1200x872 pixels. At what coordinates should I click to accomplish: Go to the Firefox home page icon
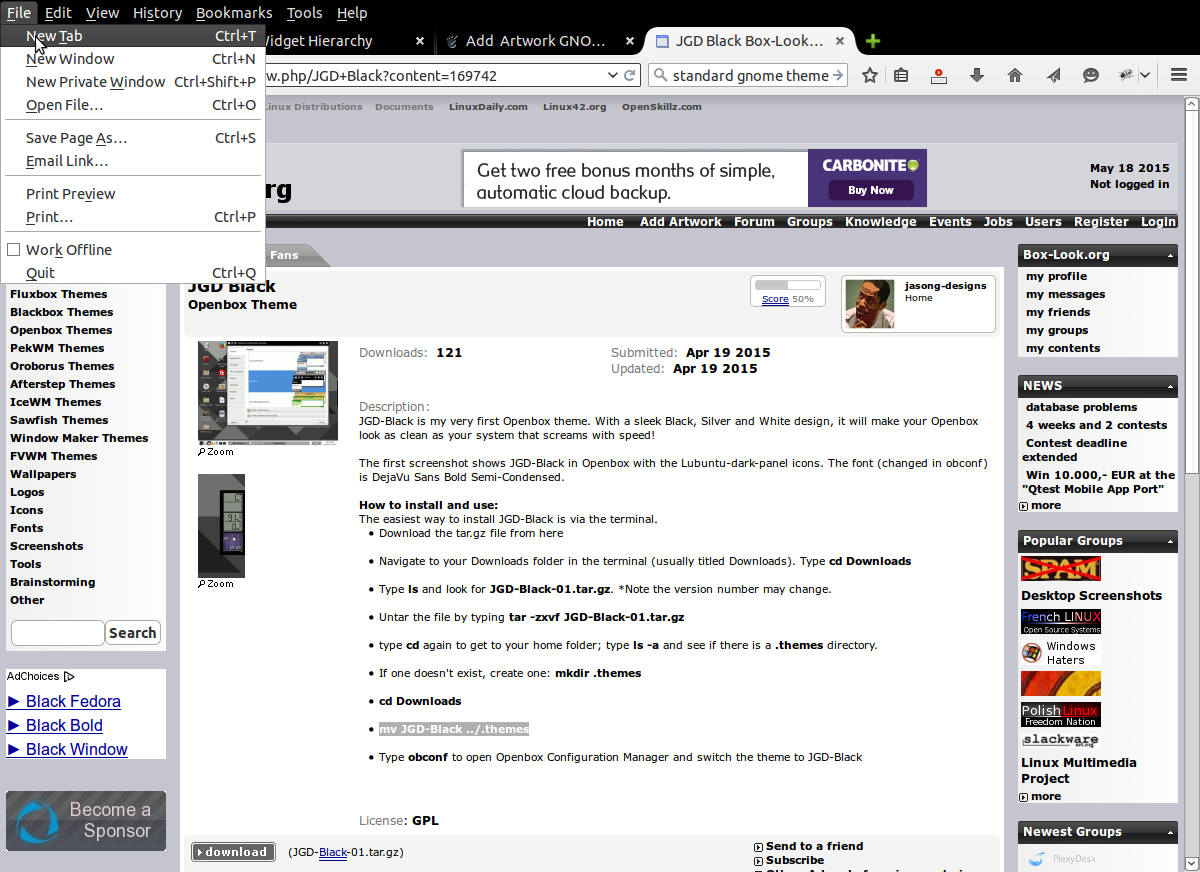point(1015,75)
